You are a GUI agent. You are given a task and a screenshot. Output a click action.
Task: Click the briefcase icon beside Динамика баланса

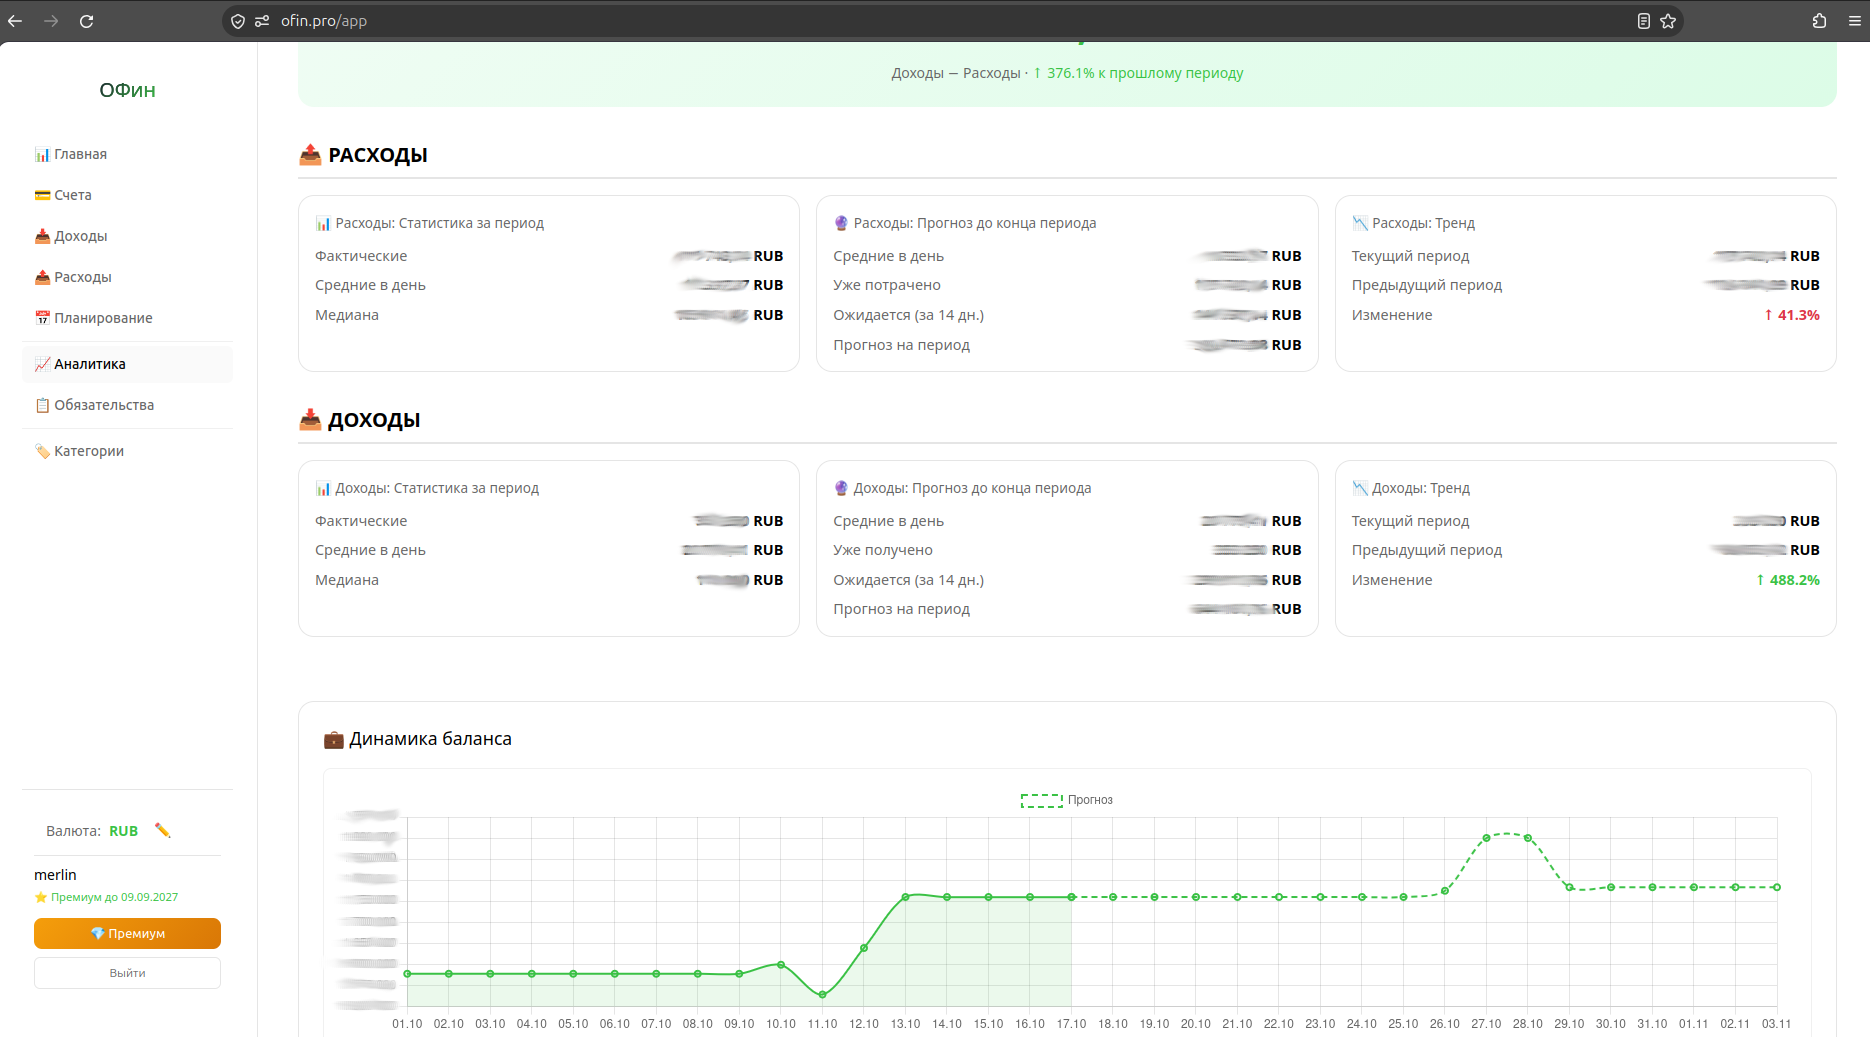tap(333, 740)
